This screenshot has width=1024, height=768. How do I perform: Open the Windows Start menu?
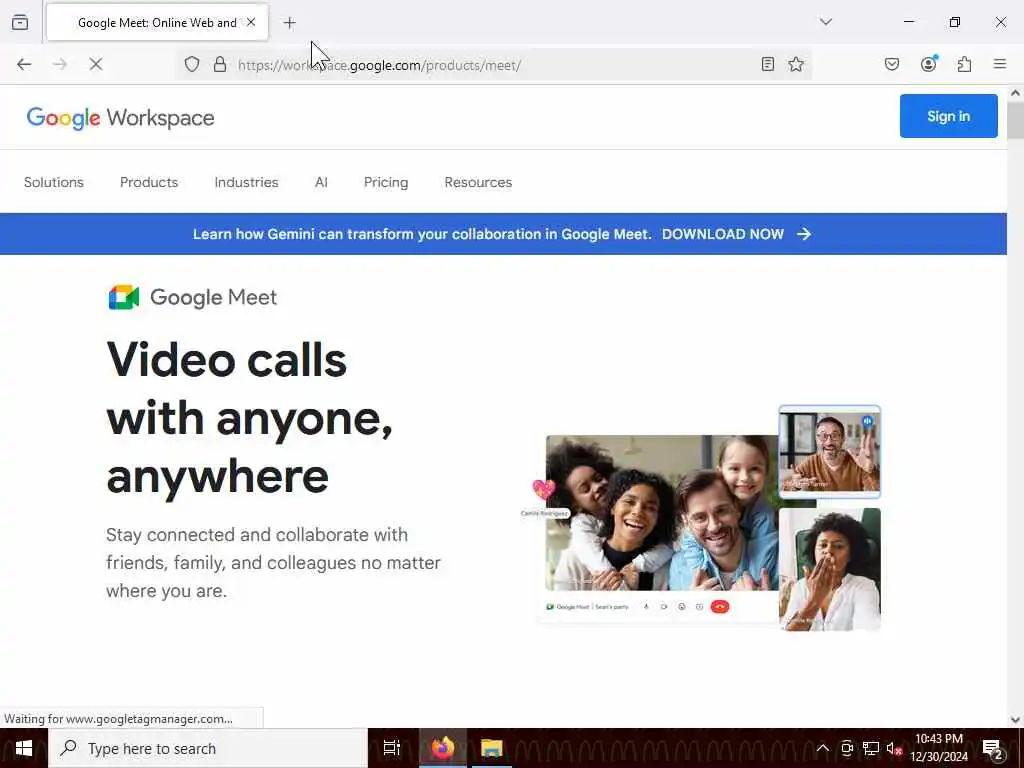point(24,748)
